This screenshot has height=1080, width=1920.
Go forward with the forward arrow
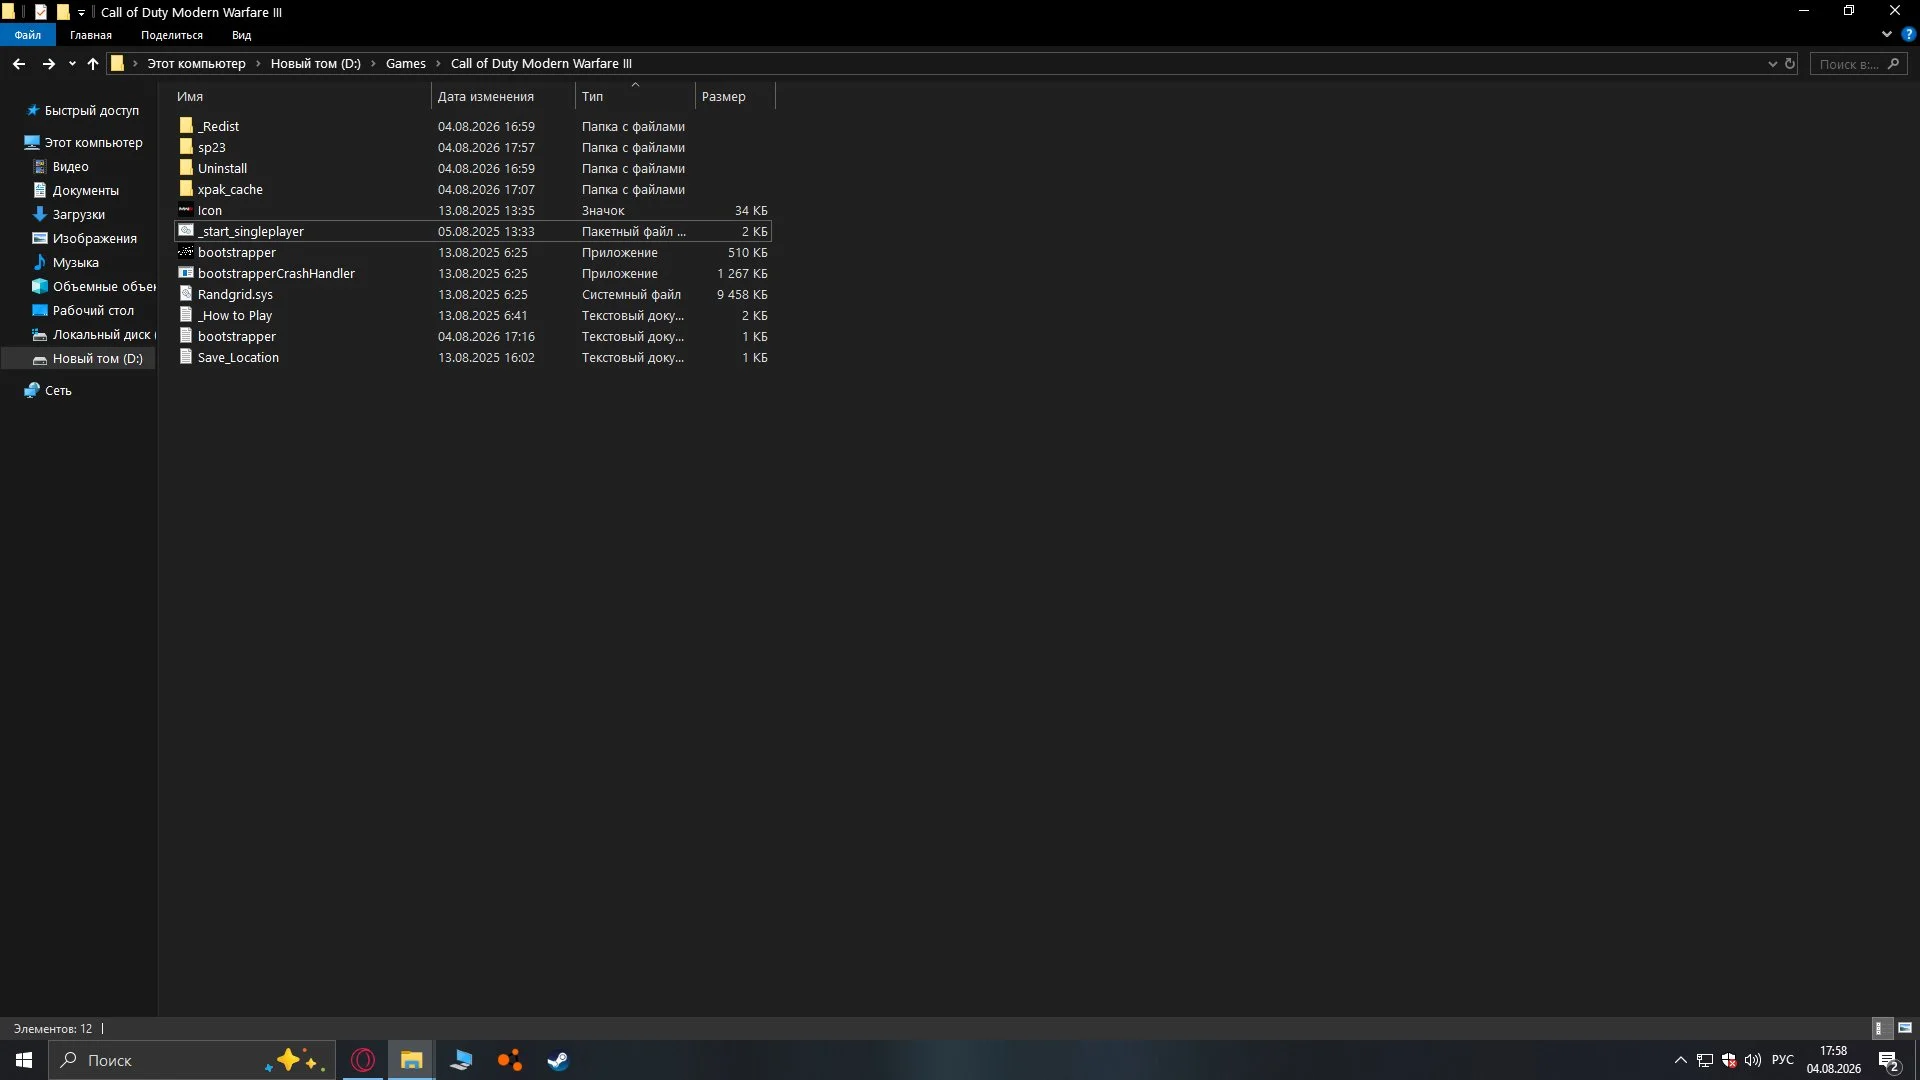(x=48, y=63)
